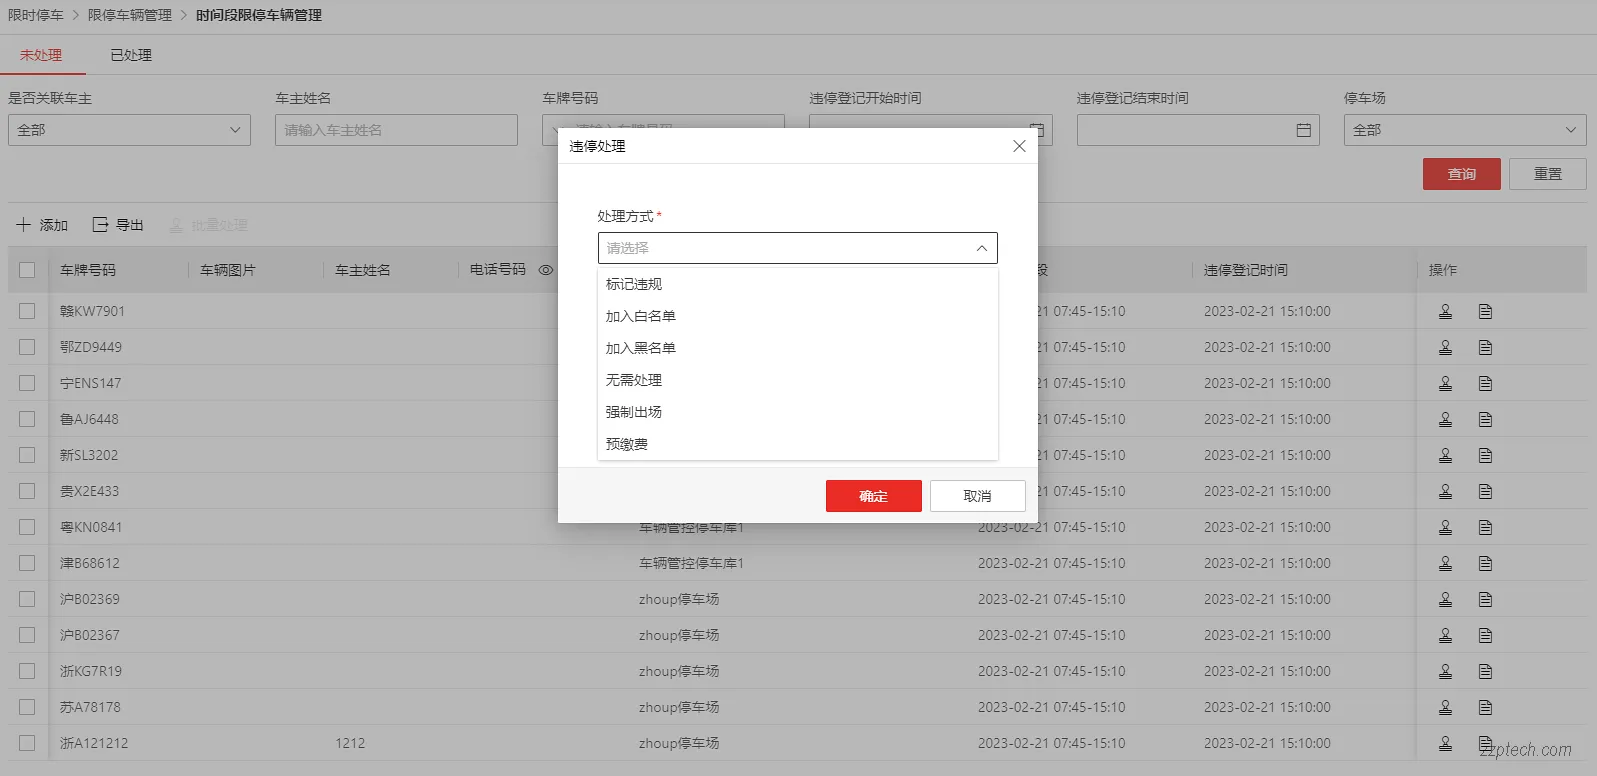Choose 预缴费 option
Viewport: 1597px width, 776px height.
click(797, 444)
